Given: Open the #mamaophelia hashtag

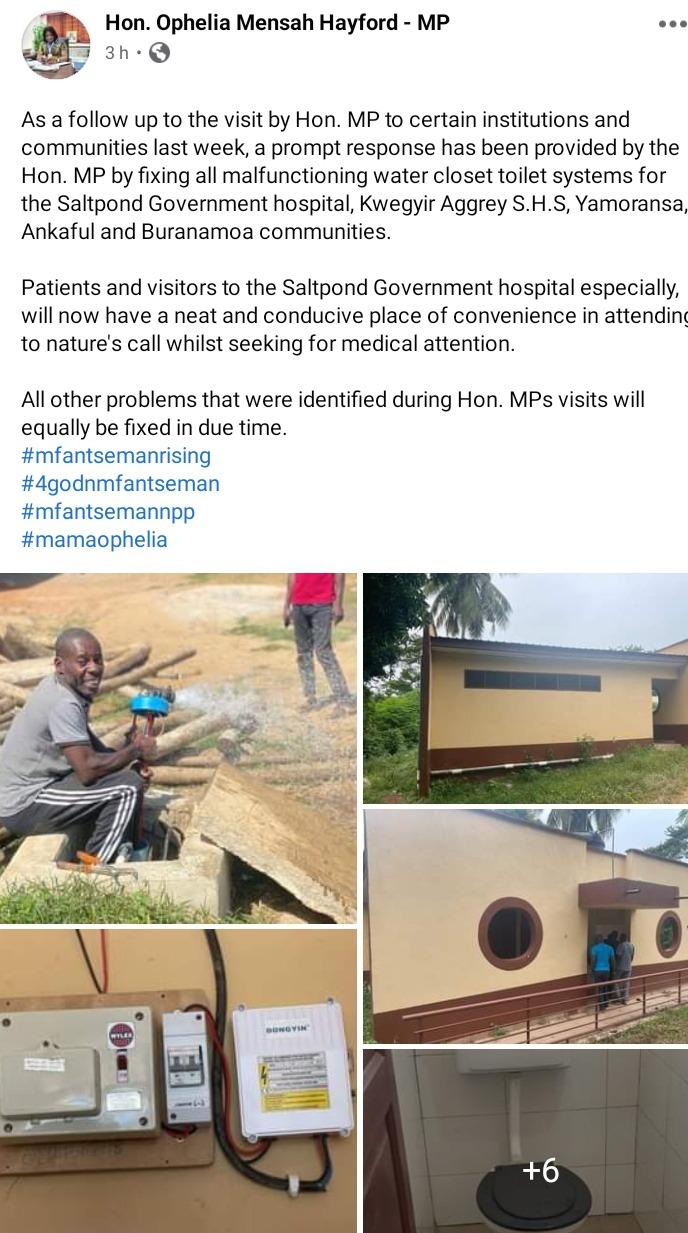Looking at the screenshot, I should [x=94, y=540].
